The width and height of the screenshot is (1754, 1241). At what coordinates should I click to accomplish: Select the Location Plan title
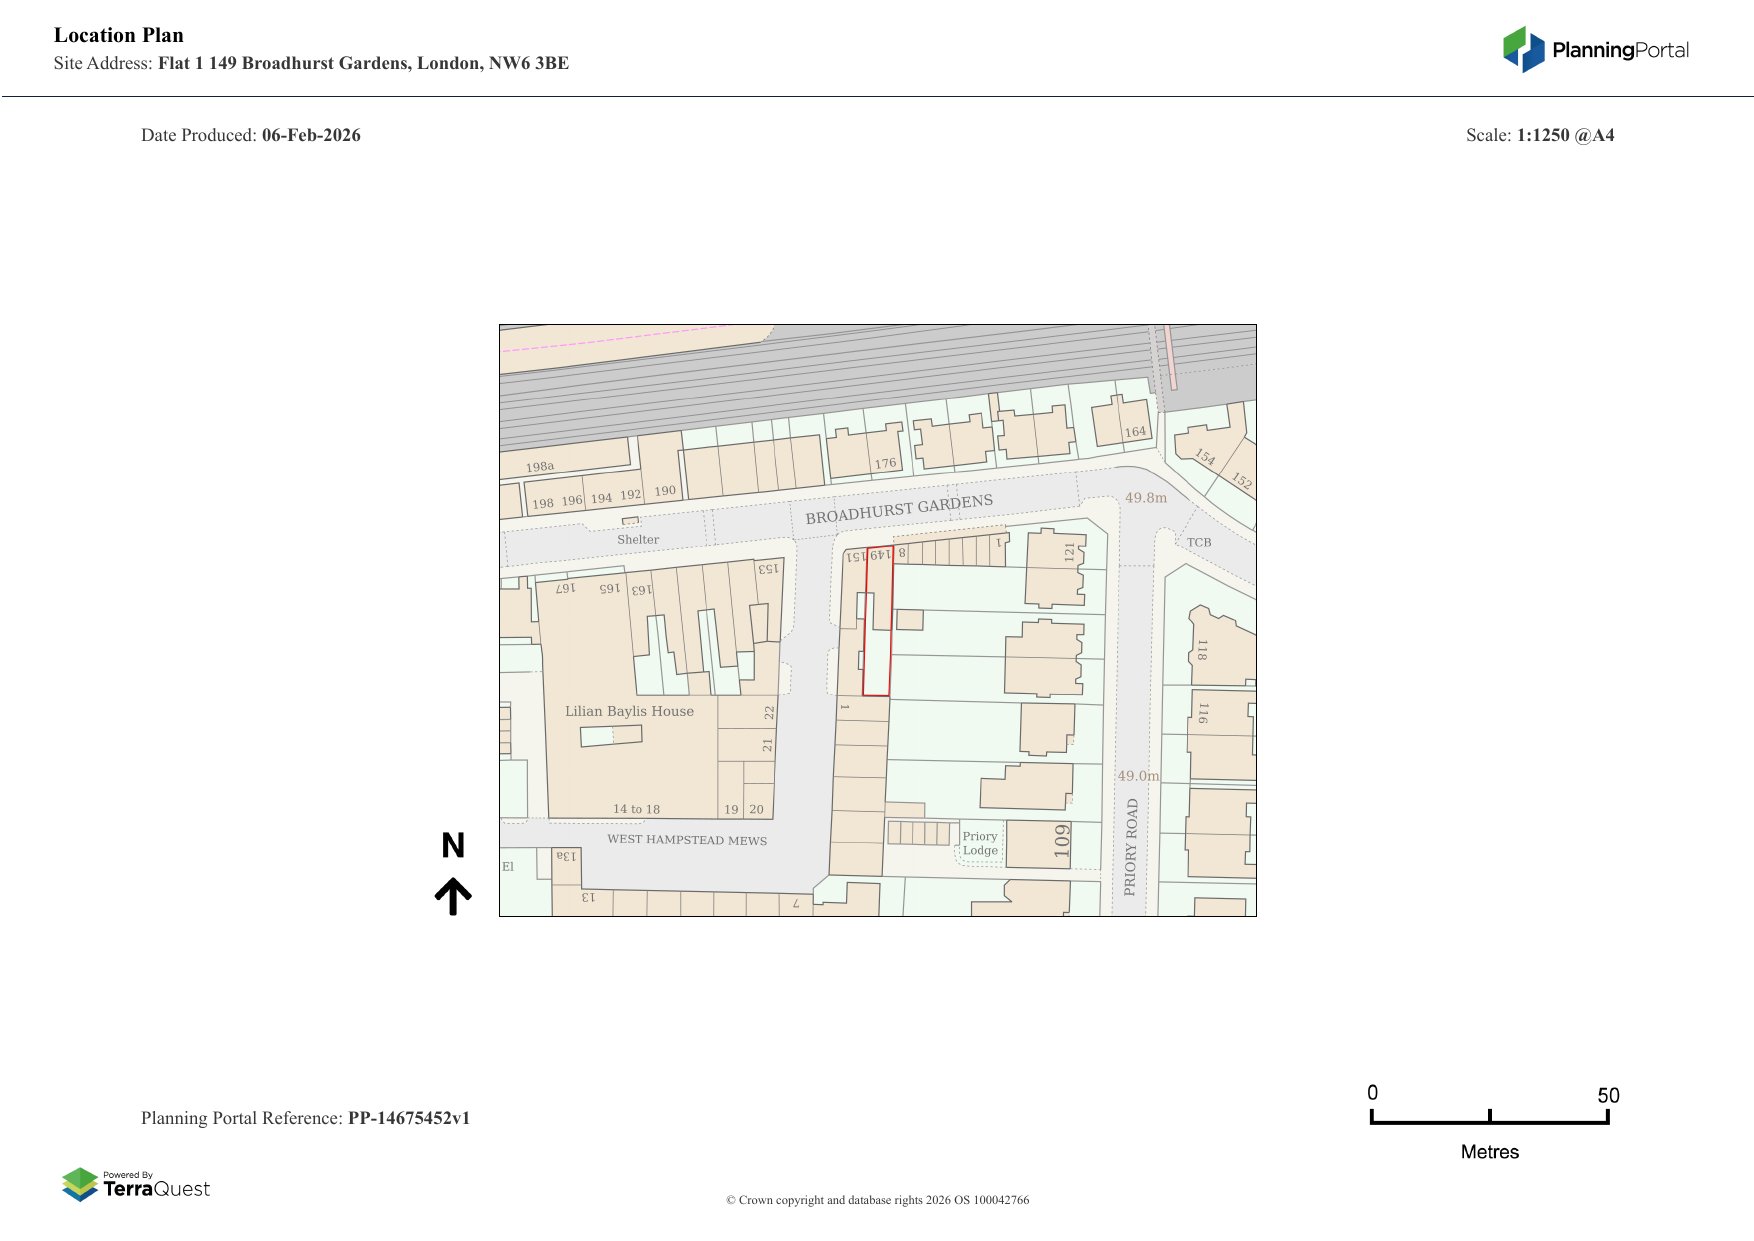tap(119, 35)
